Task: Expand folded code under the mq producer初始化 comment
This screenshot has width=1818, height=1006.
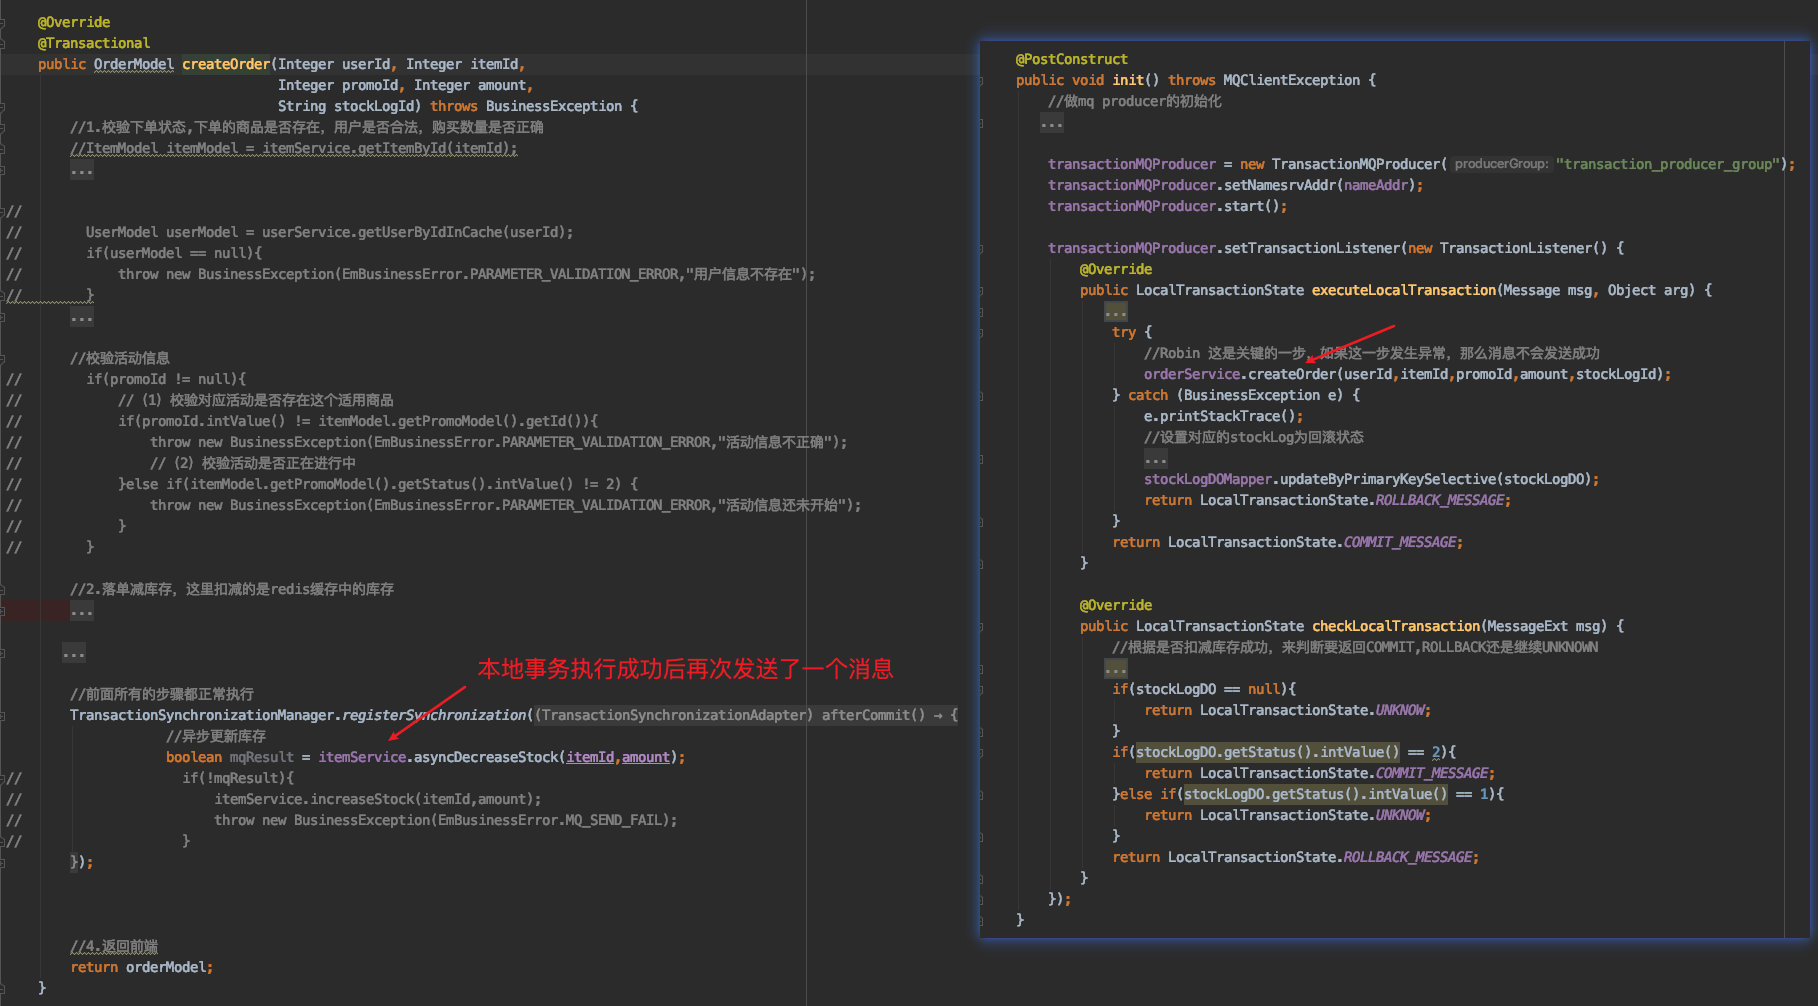Action: [x=1052, y=123]
